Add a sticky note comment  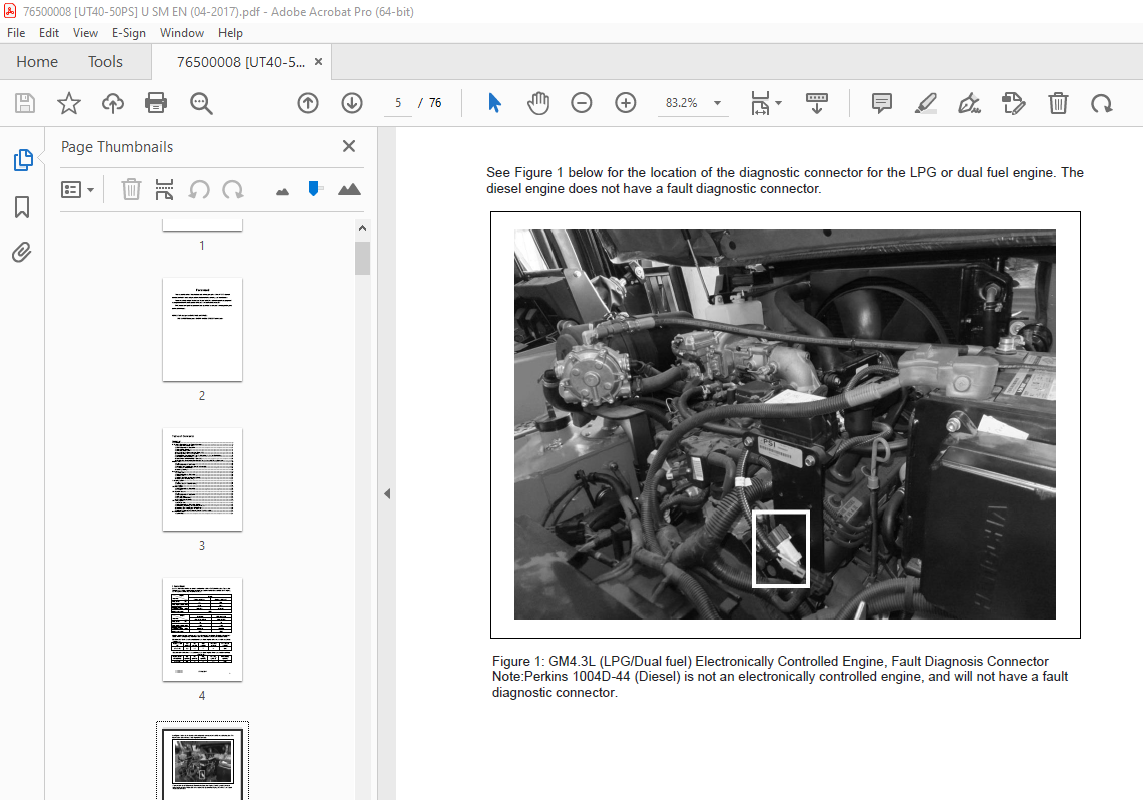(x=881, y=103)
